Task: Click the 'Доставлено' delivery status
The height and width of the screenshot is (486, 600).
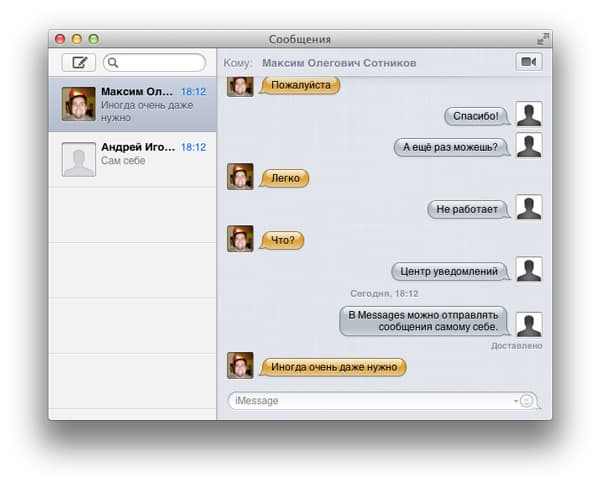Action: [517, 346]
